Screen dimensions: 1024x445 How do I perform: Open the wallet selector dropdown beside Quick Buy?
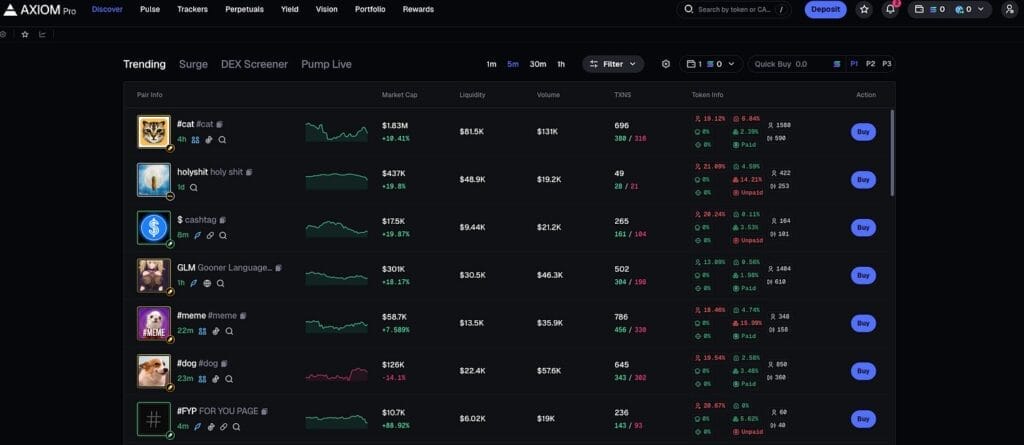pos(710,64)
